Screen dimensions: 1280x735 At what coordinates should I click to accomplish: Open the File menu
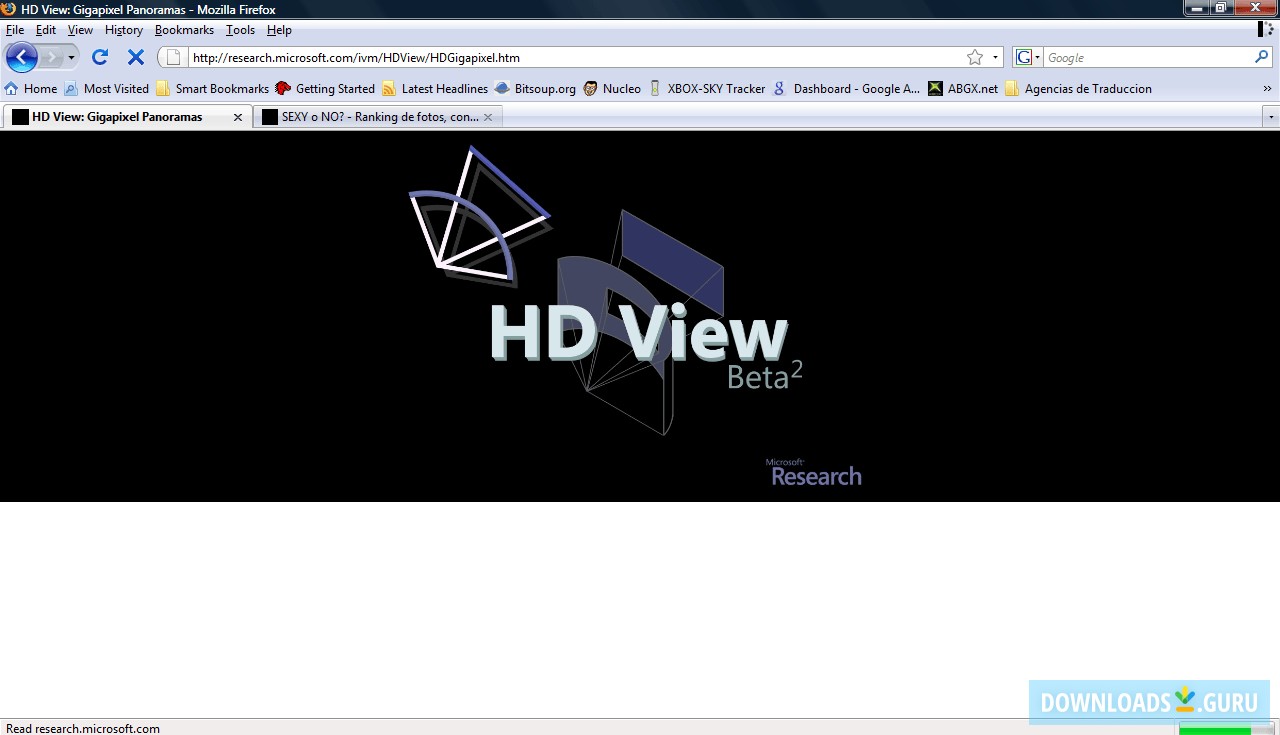15,30
